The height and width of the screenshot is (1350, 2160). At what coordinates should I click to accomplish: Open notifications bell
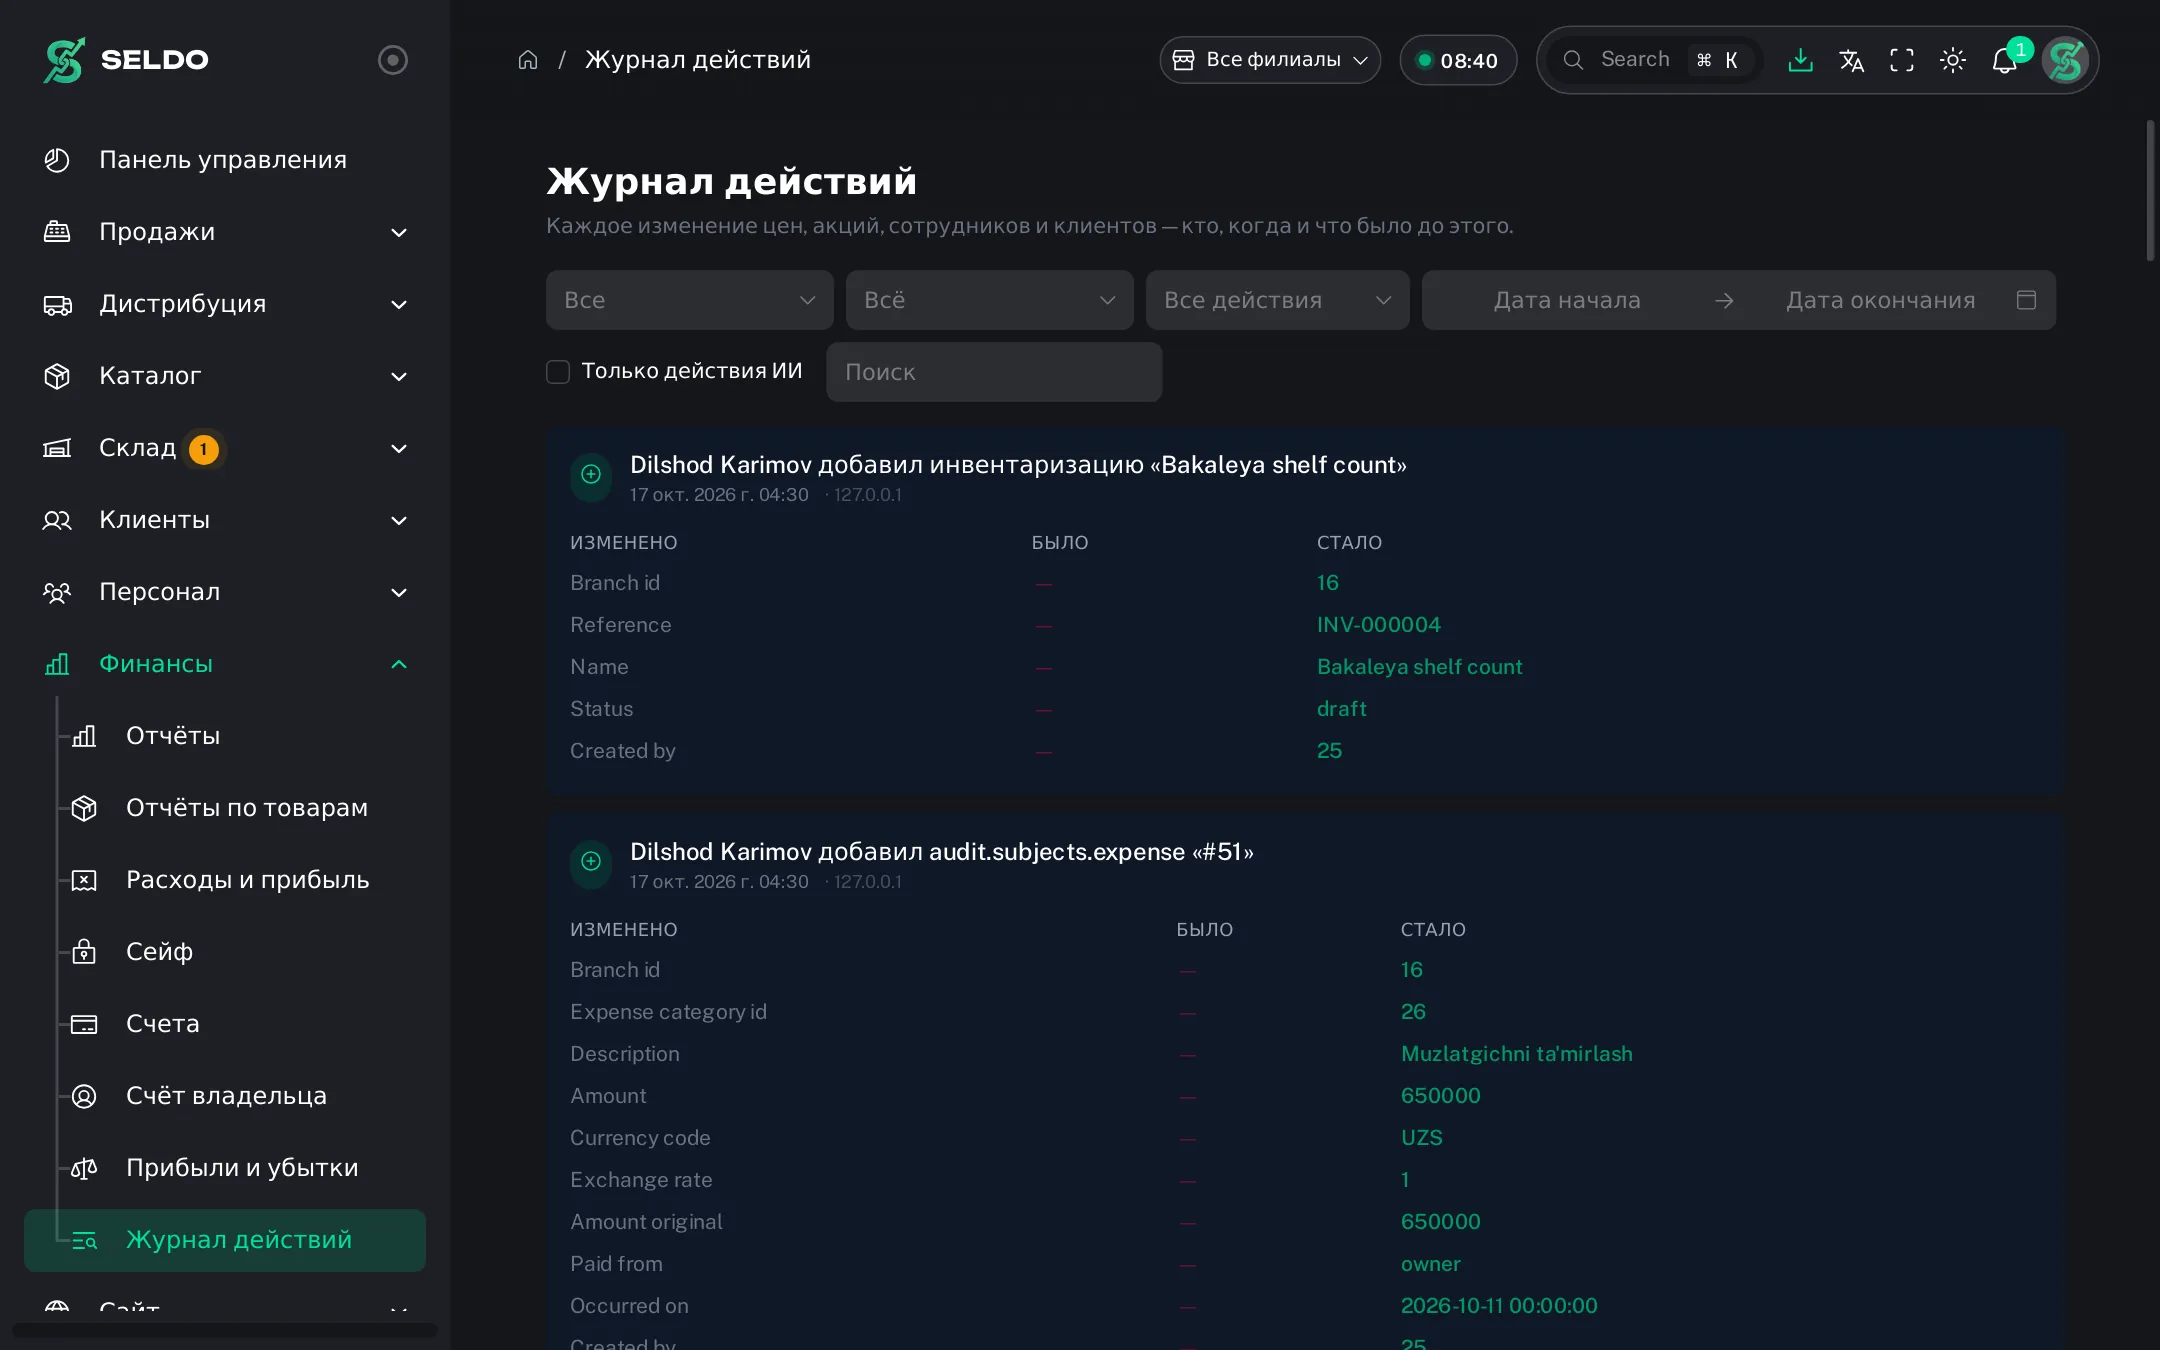(x=2004, y=61)
